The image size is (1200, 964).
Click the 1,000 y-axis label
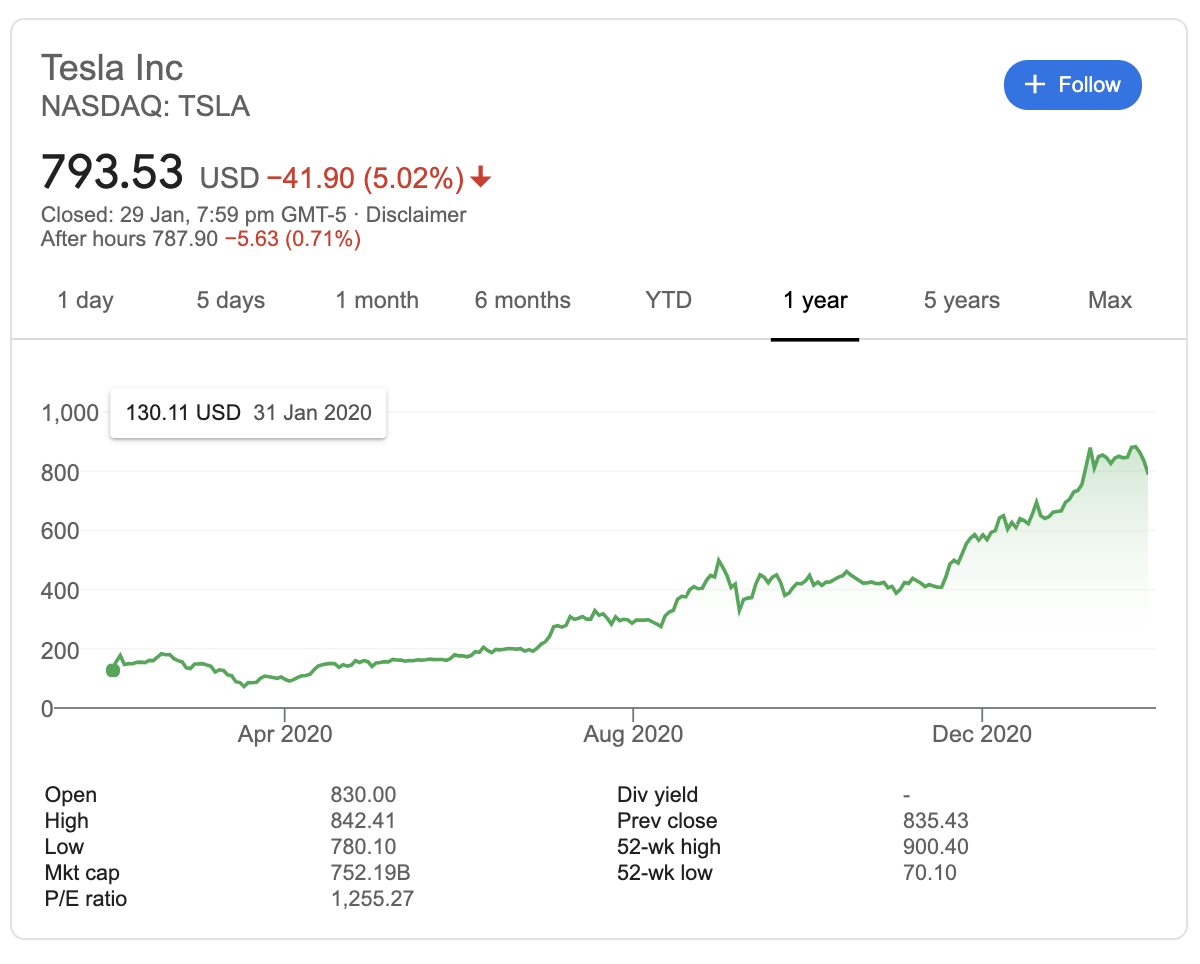pyautogui.click(x=70, y=412)
